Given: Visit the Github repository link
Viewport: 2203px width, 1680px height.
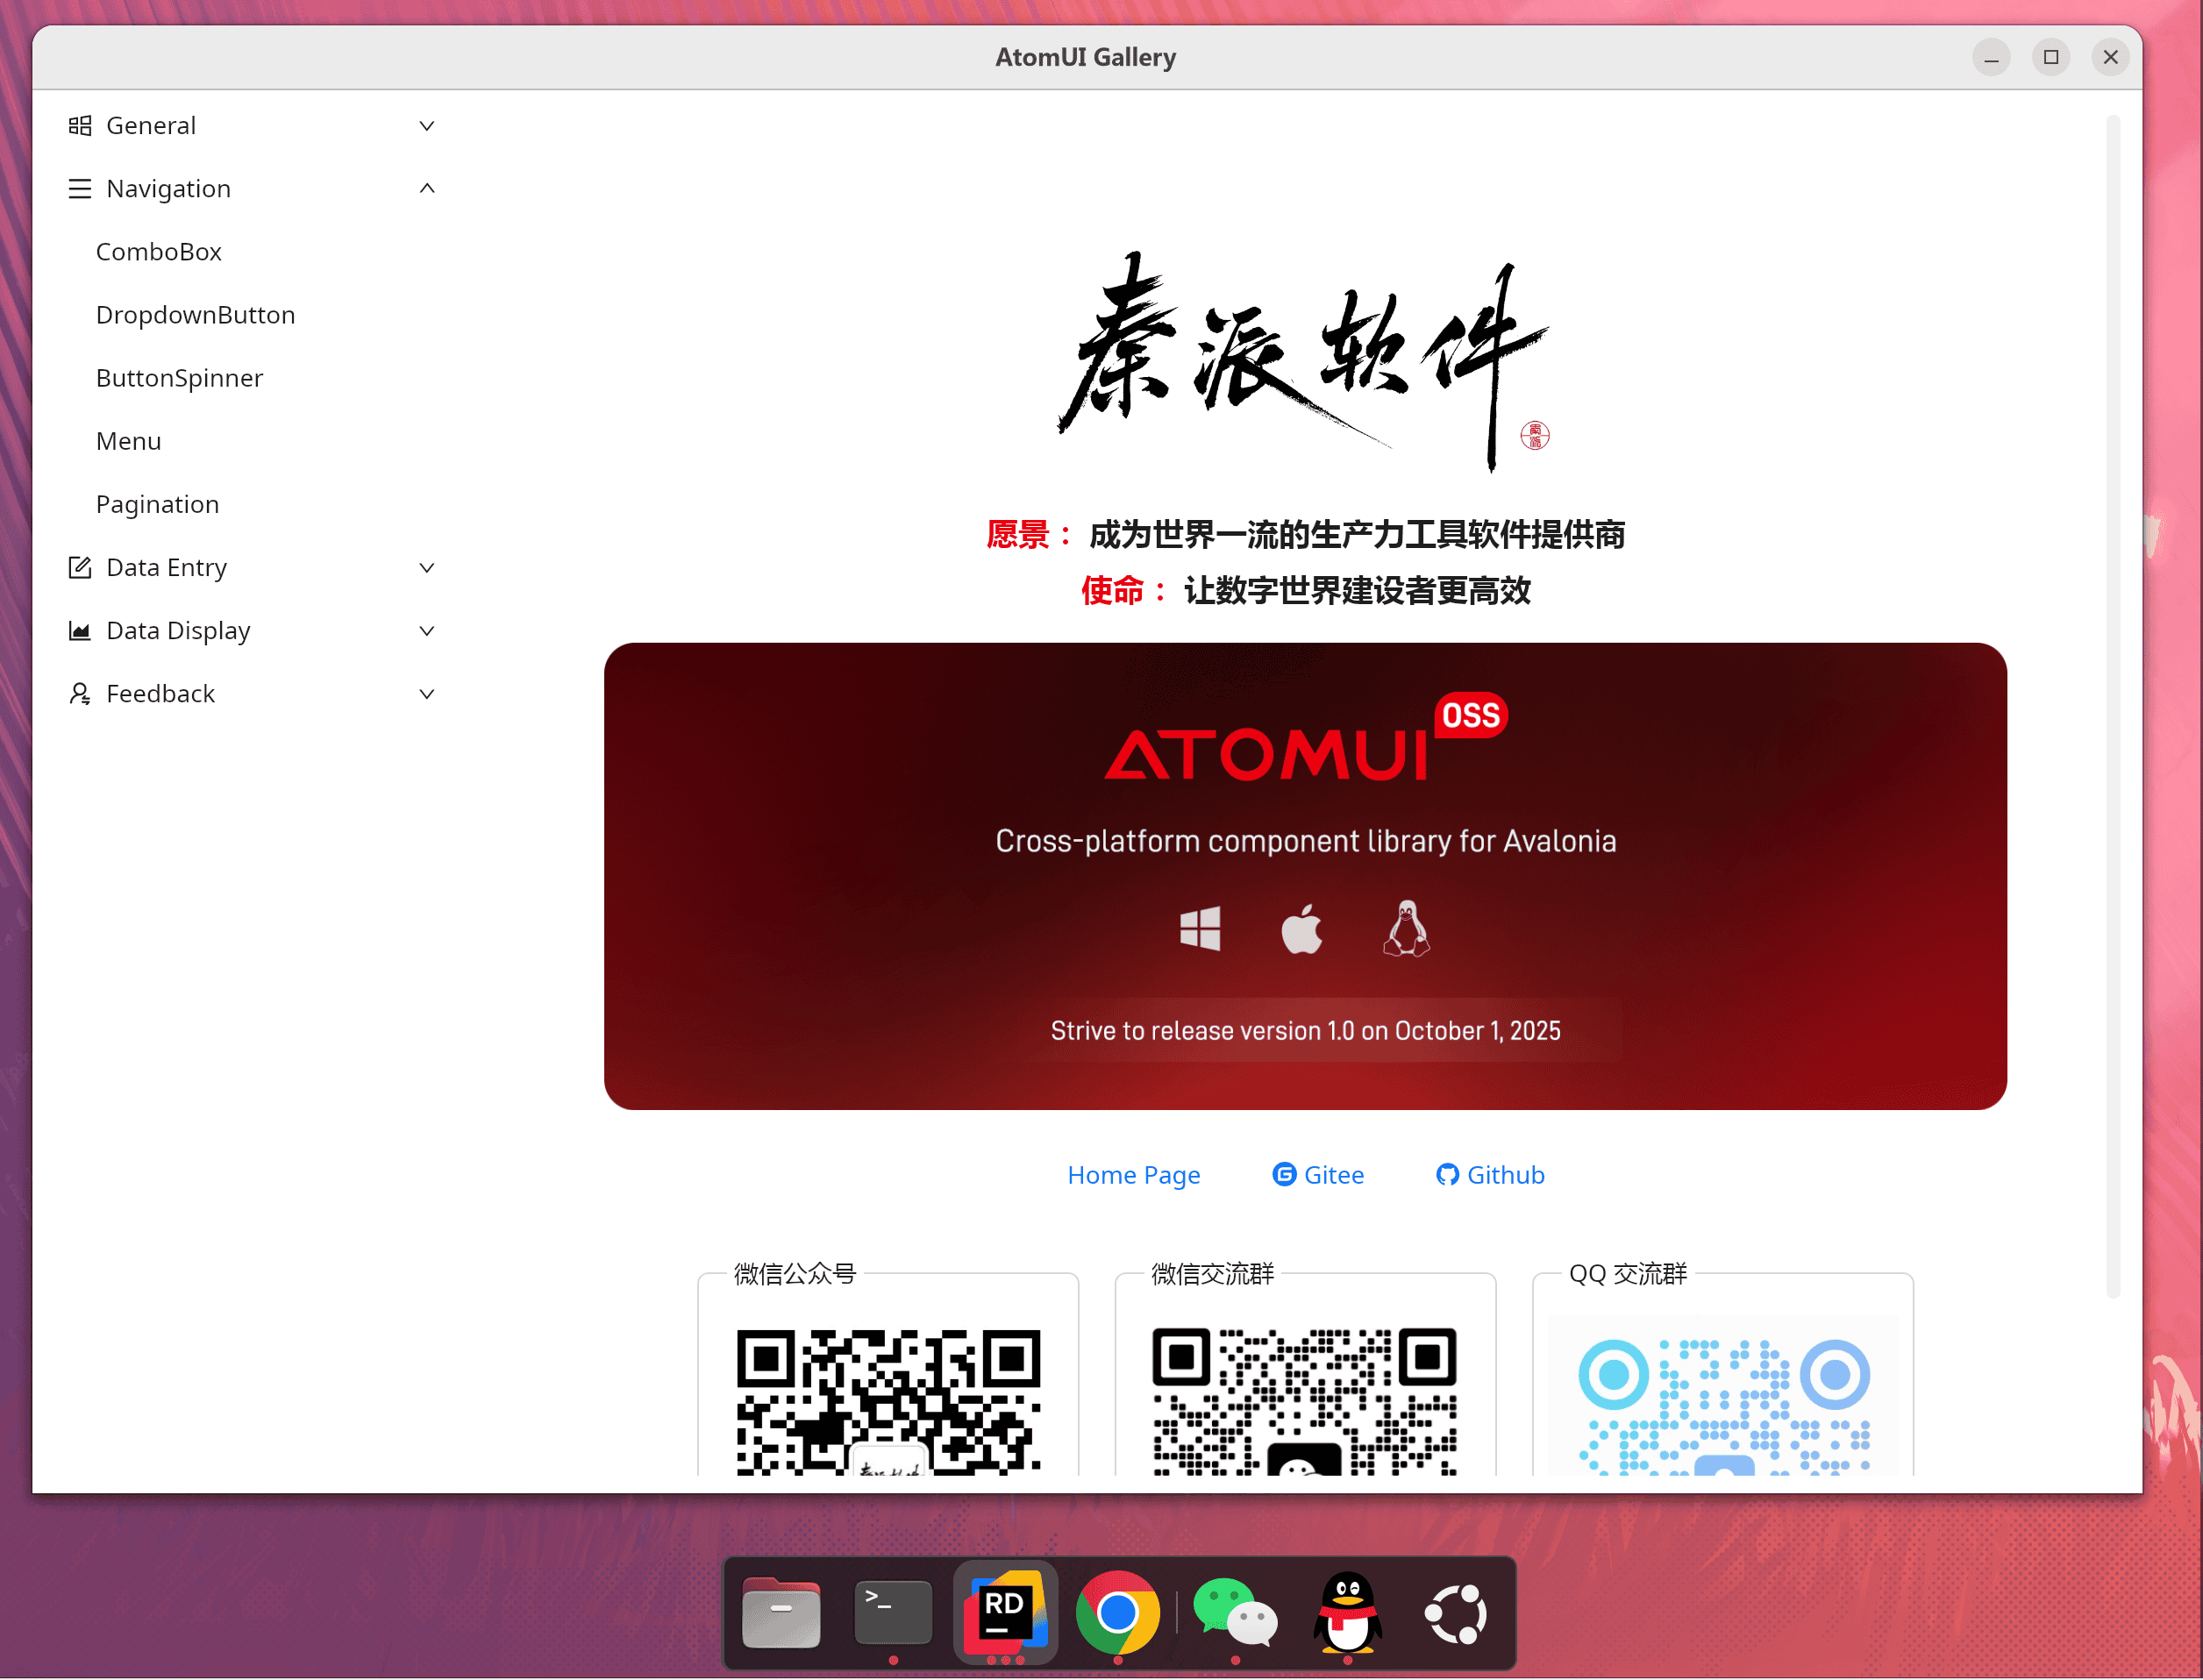Looking at the screenshot, I should [x=1504, y=1175].
